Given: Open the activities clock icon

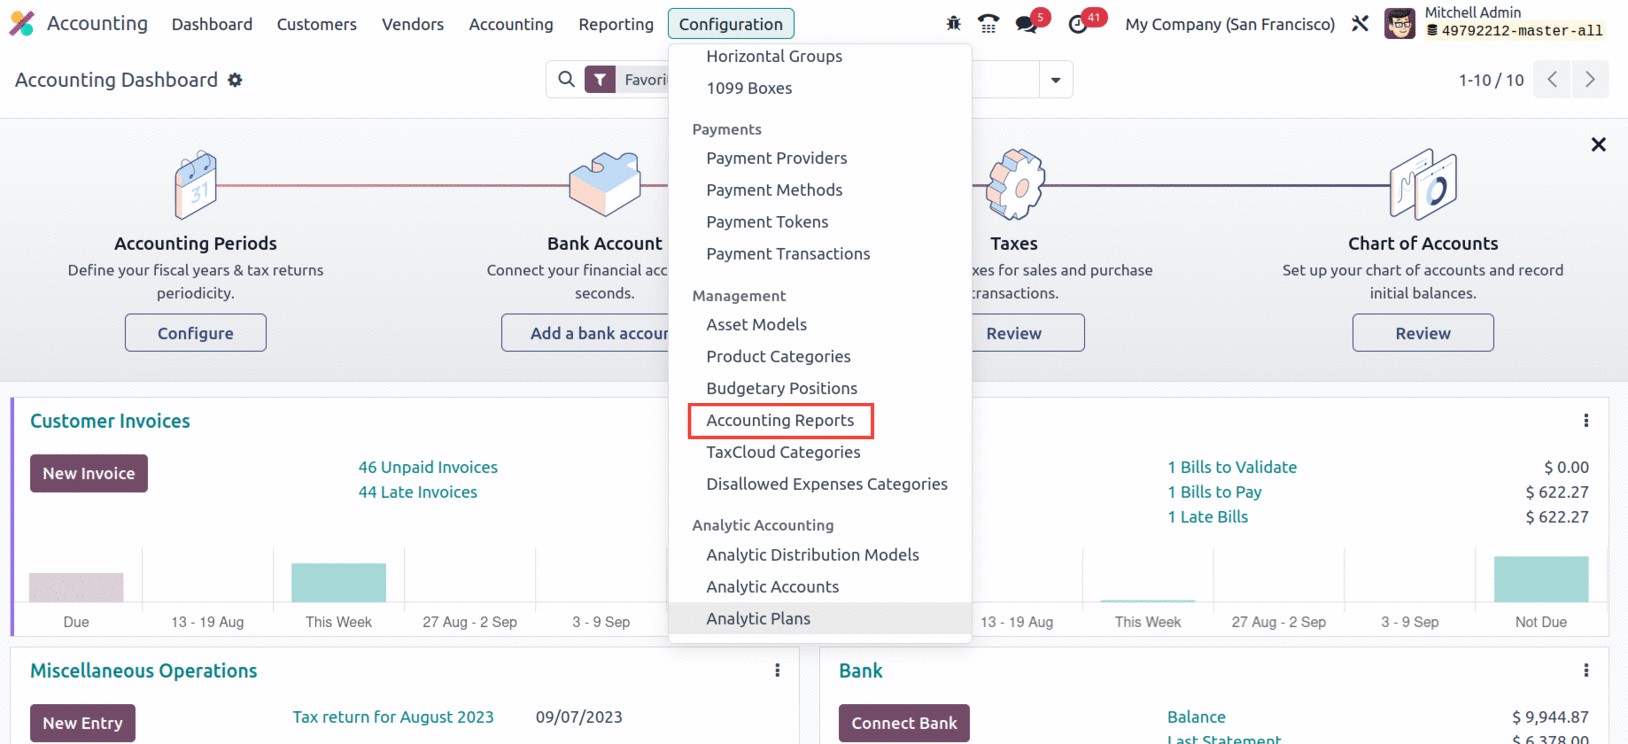Looking at the screenshot, I should coord(1078,24).
